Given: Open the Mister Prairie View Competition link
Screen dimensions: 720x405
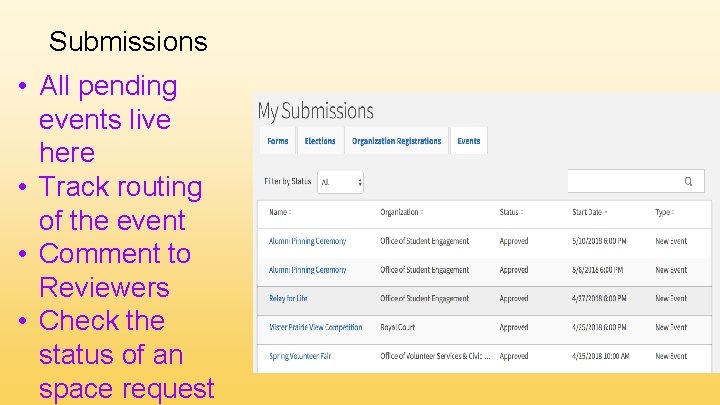Looking at the screenshot, I should (x=313, y=327).
